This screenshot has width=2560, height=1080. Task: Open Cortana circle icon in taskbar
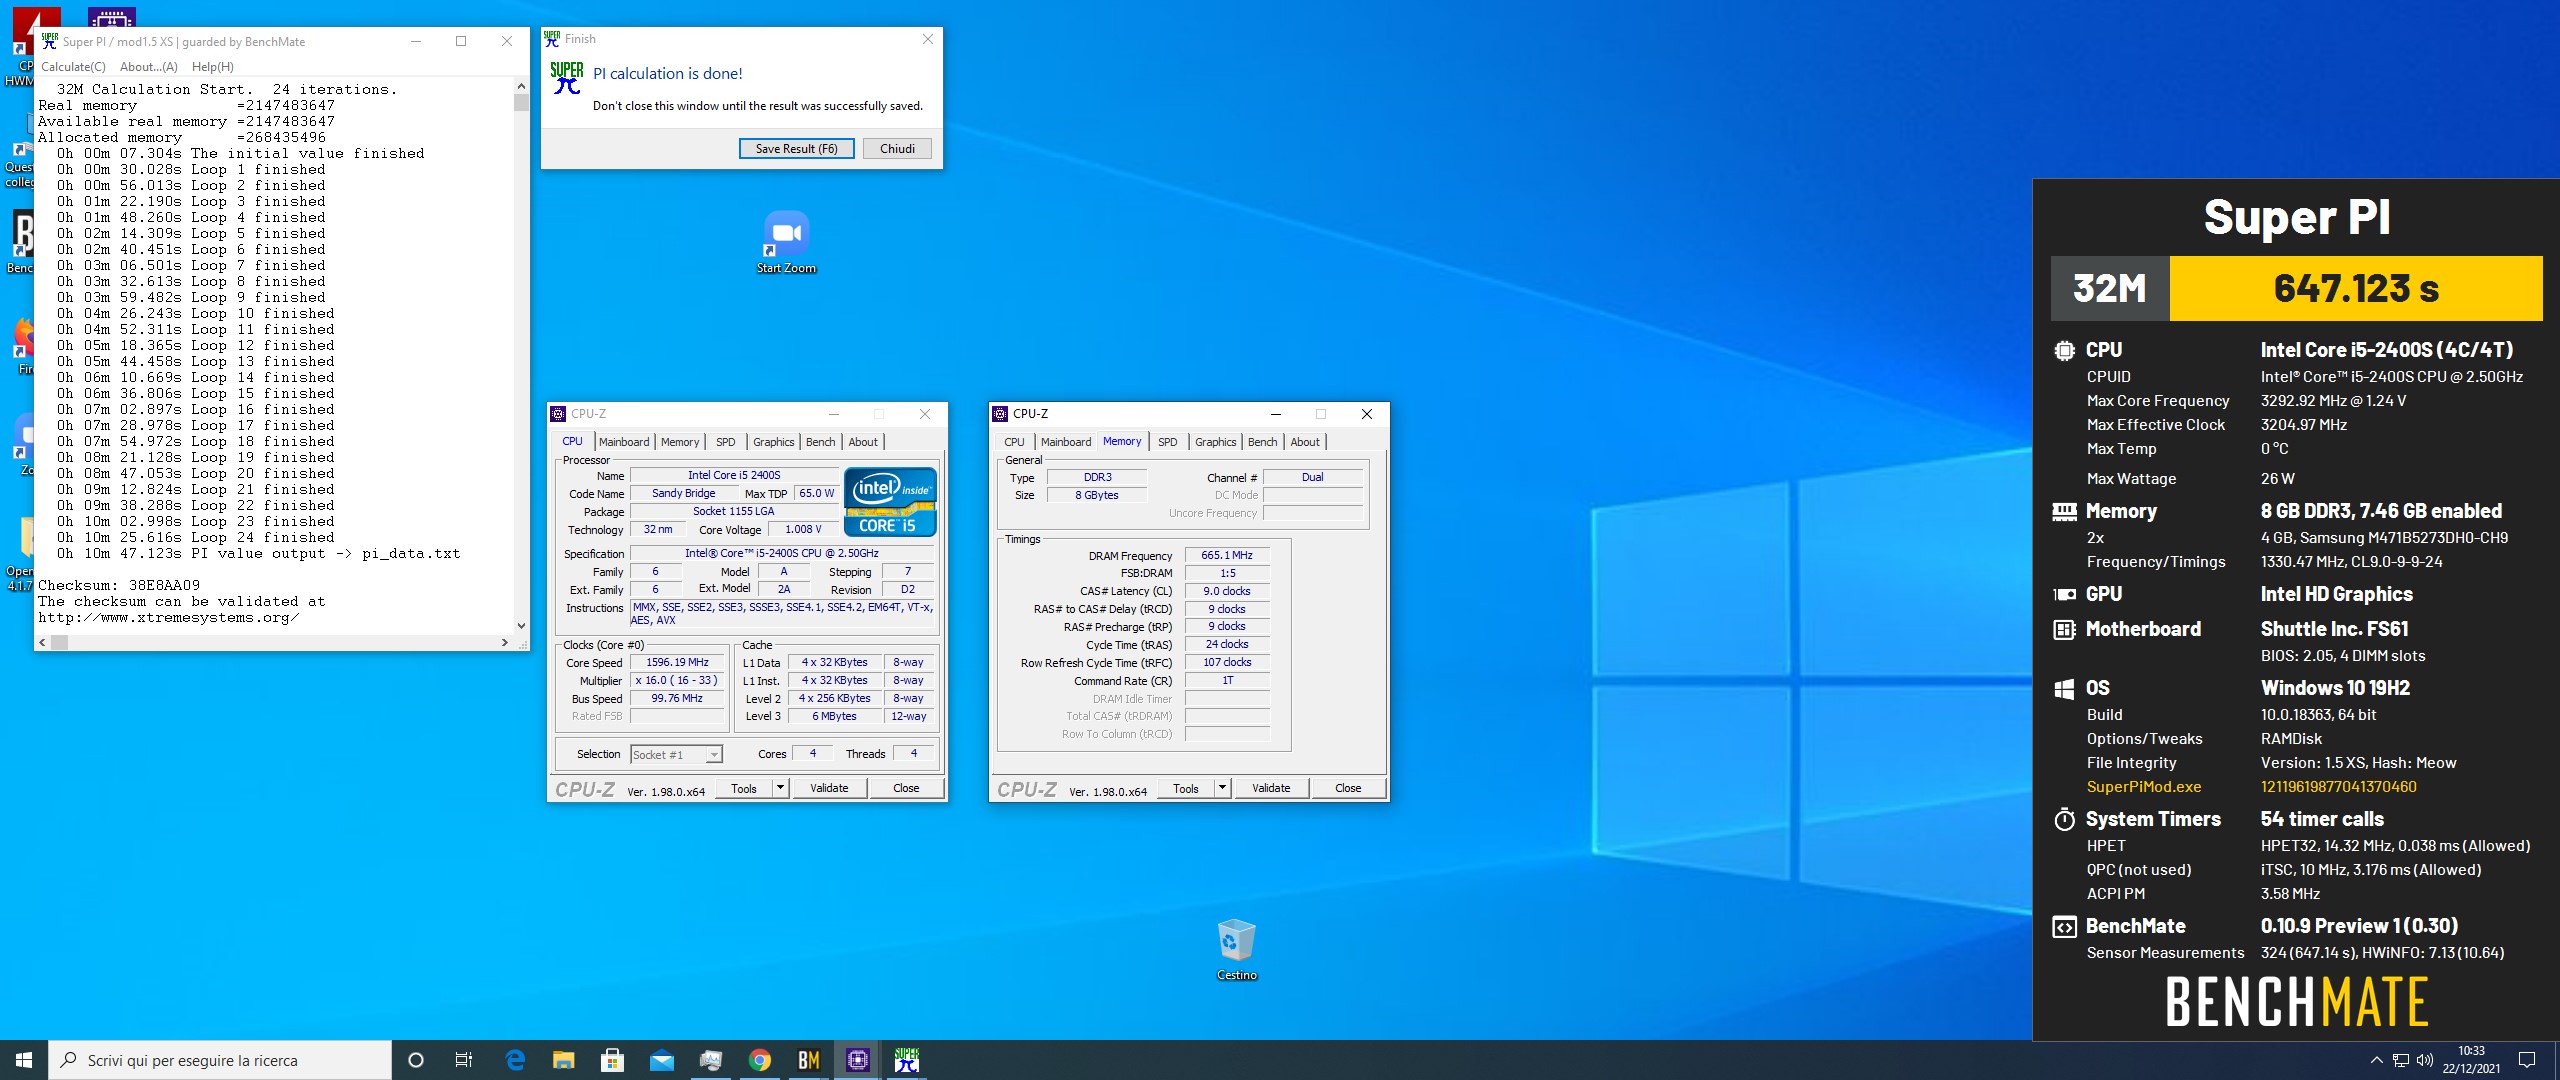(416, 1060)
